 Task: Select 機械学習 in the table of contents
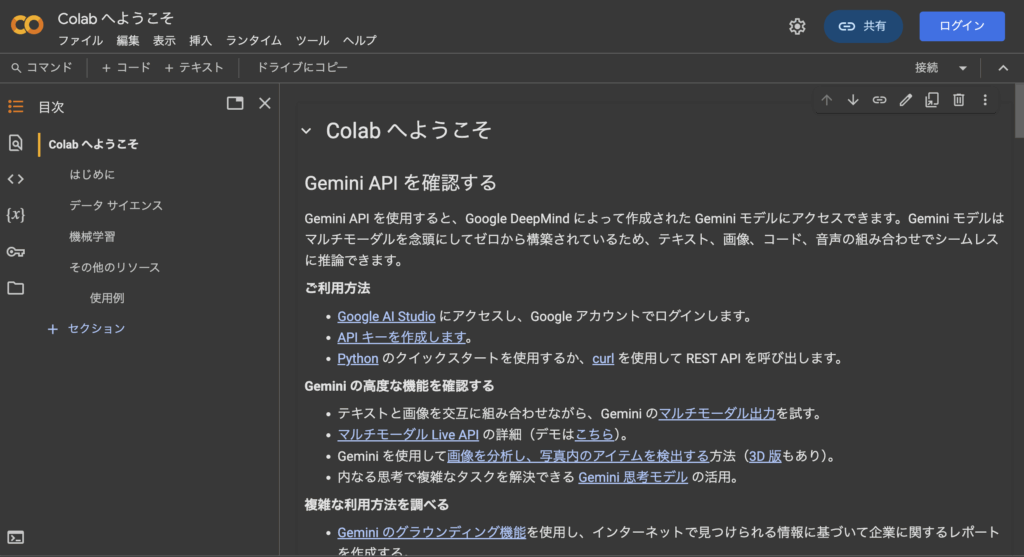click(x=92, y=237)
